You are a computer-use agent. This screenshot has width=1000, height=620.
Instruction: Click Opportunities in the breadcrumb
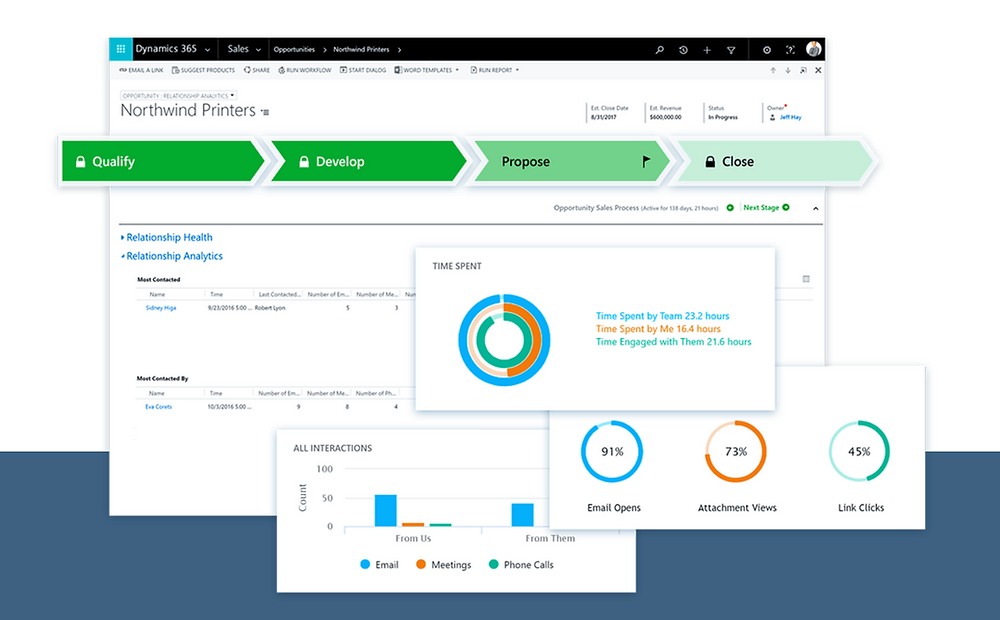294,50
